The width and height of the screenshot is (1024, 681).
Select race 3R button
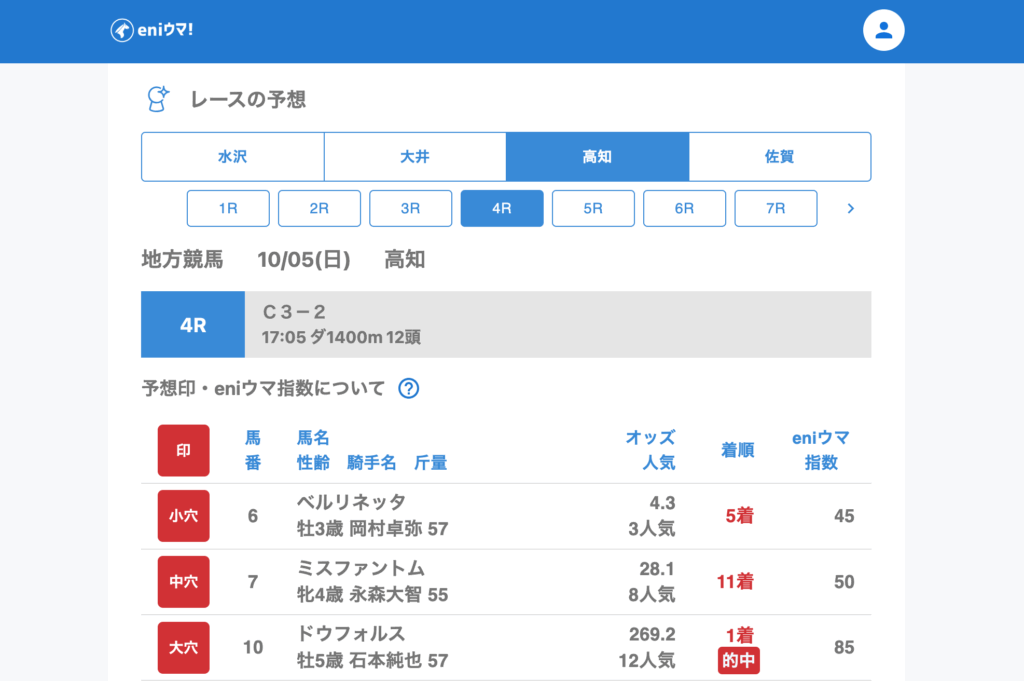(410, 208)
